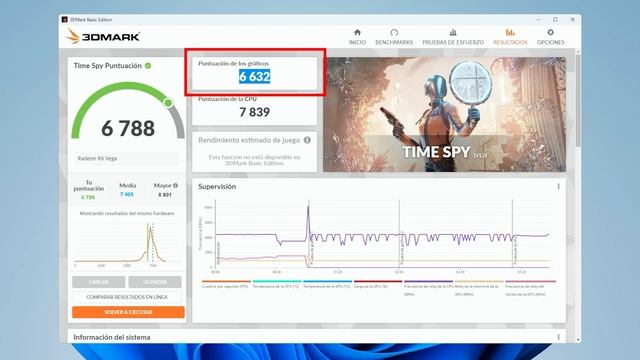The width and height of the screenshot is (640, 360).
Task: Click the Mayor score 8 801
Action: point(165,195)
